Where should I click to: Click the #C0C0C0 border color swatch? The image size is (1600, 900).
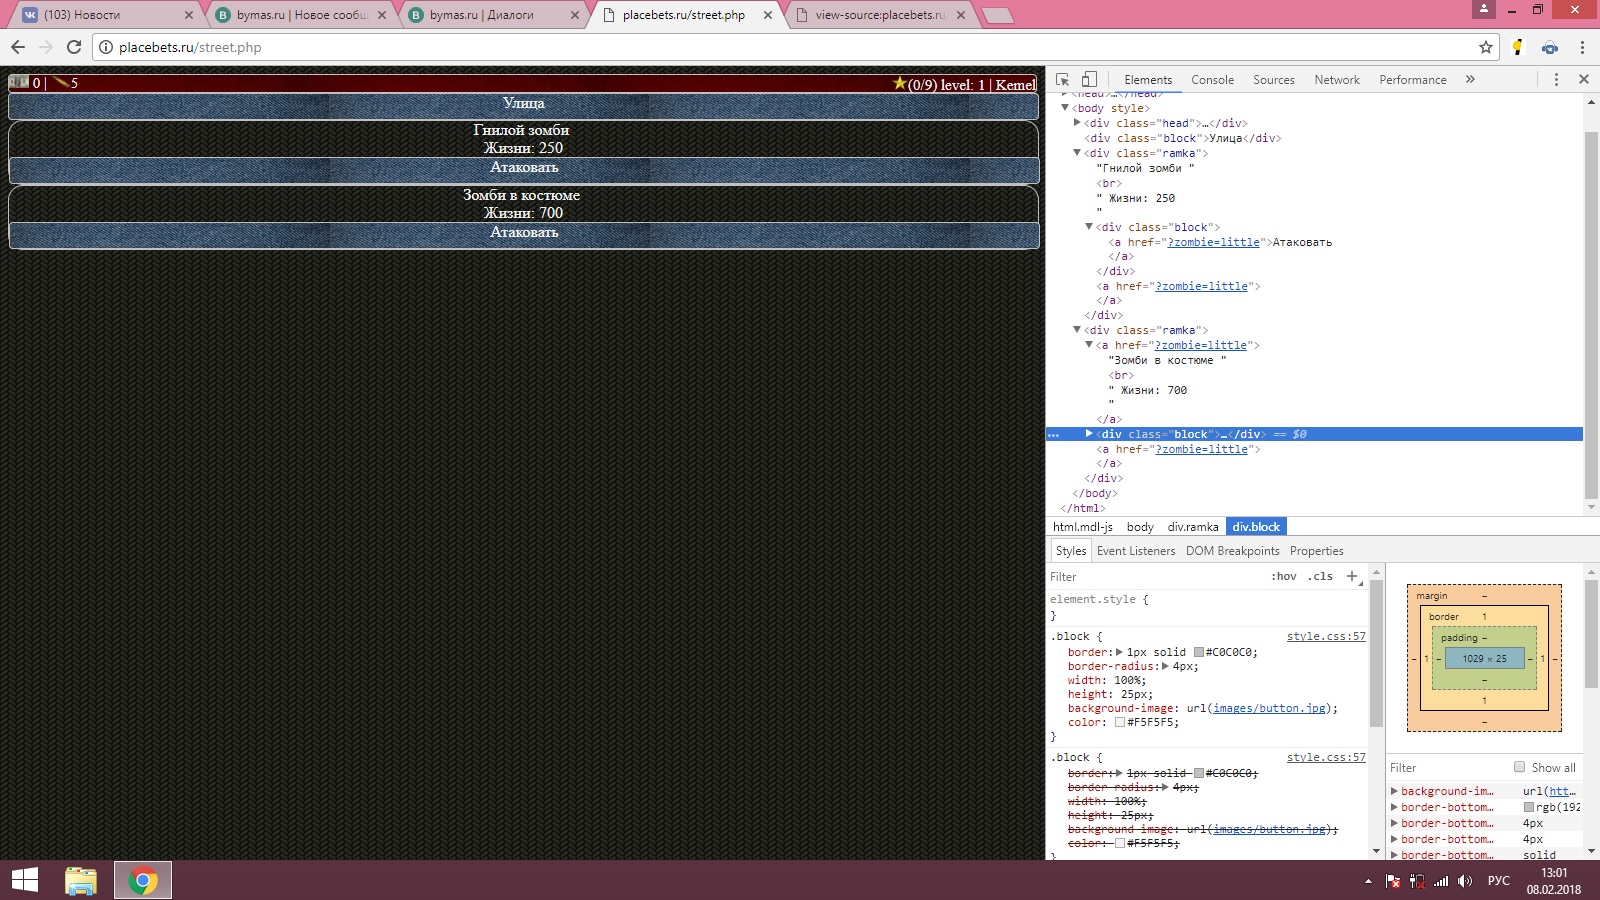(x=1199, y=652)
